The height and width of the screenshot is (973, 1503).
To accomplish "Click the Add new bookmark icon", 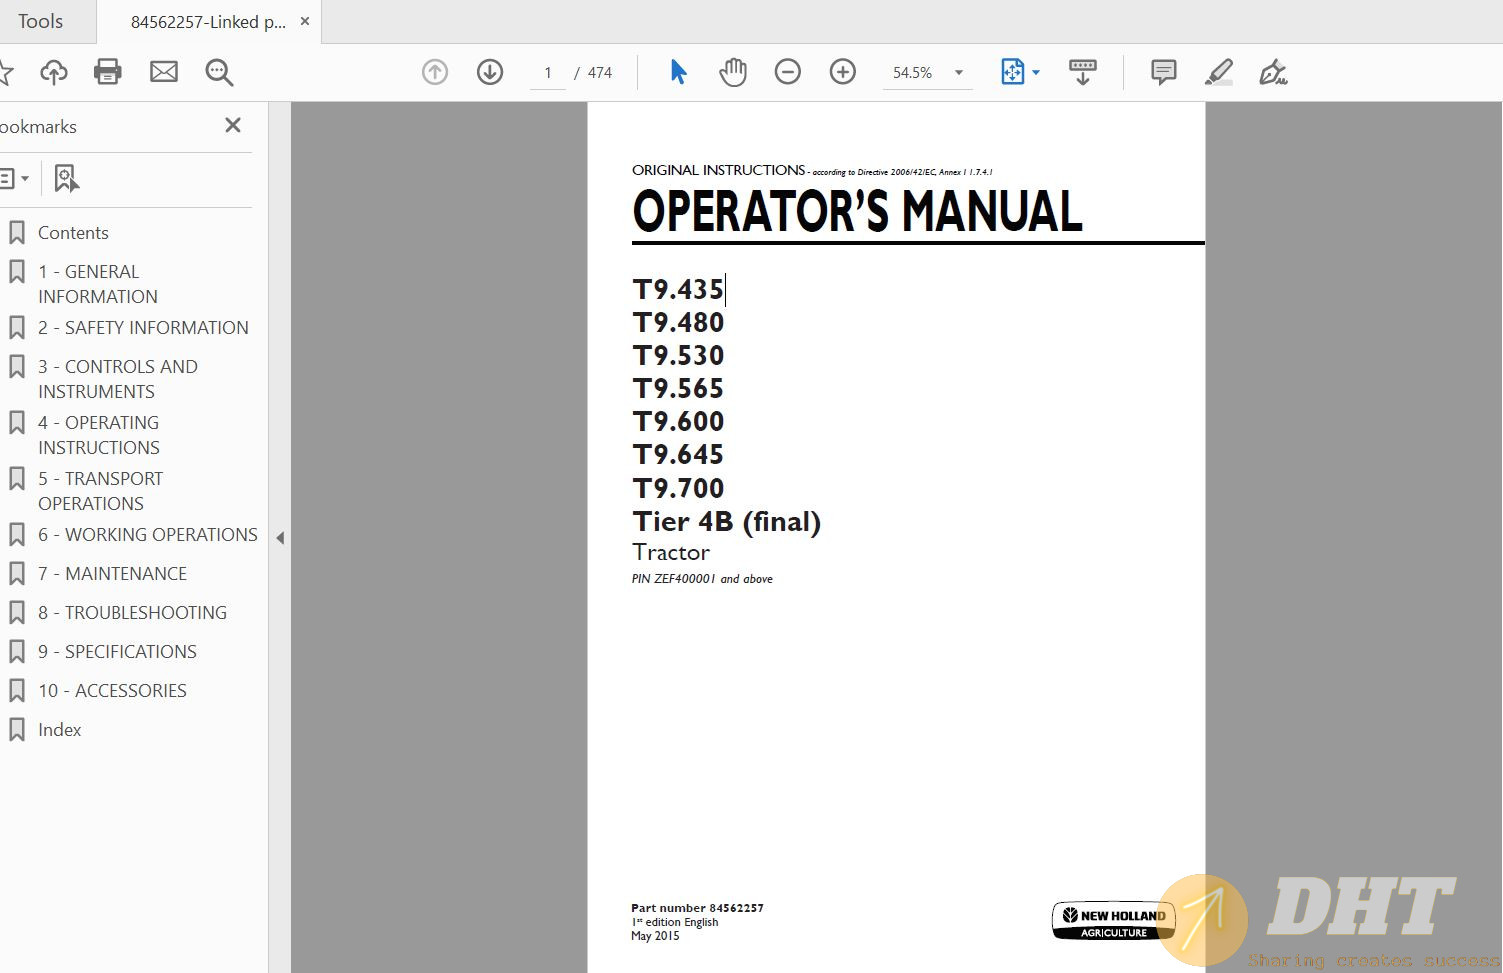I will coord(66,178).
